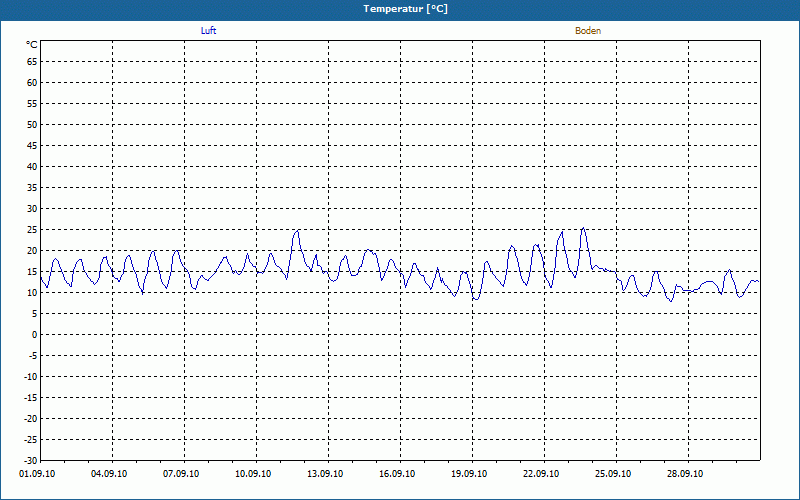Click the positive 20 y-axis value

[x=32, y=251]
